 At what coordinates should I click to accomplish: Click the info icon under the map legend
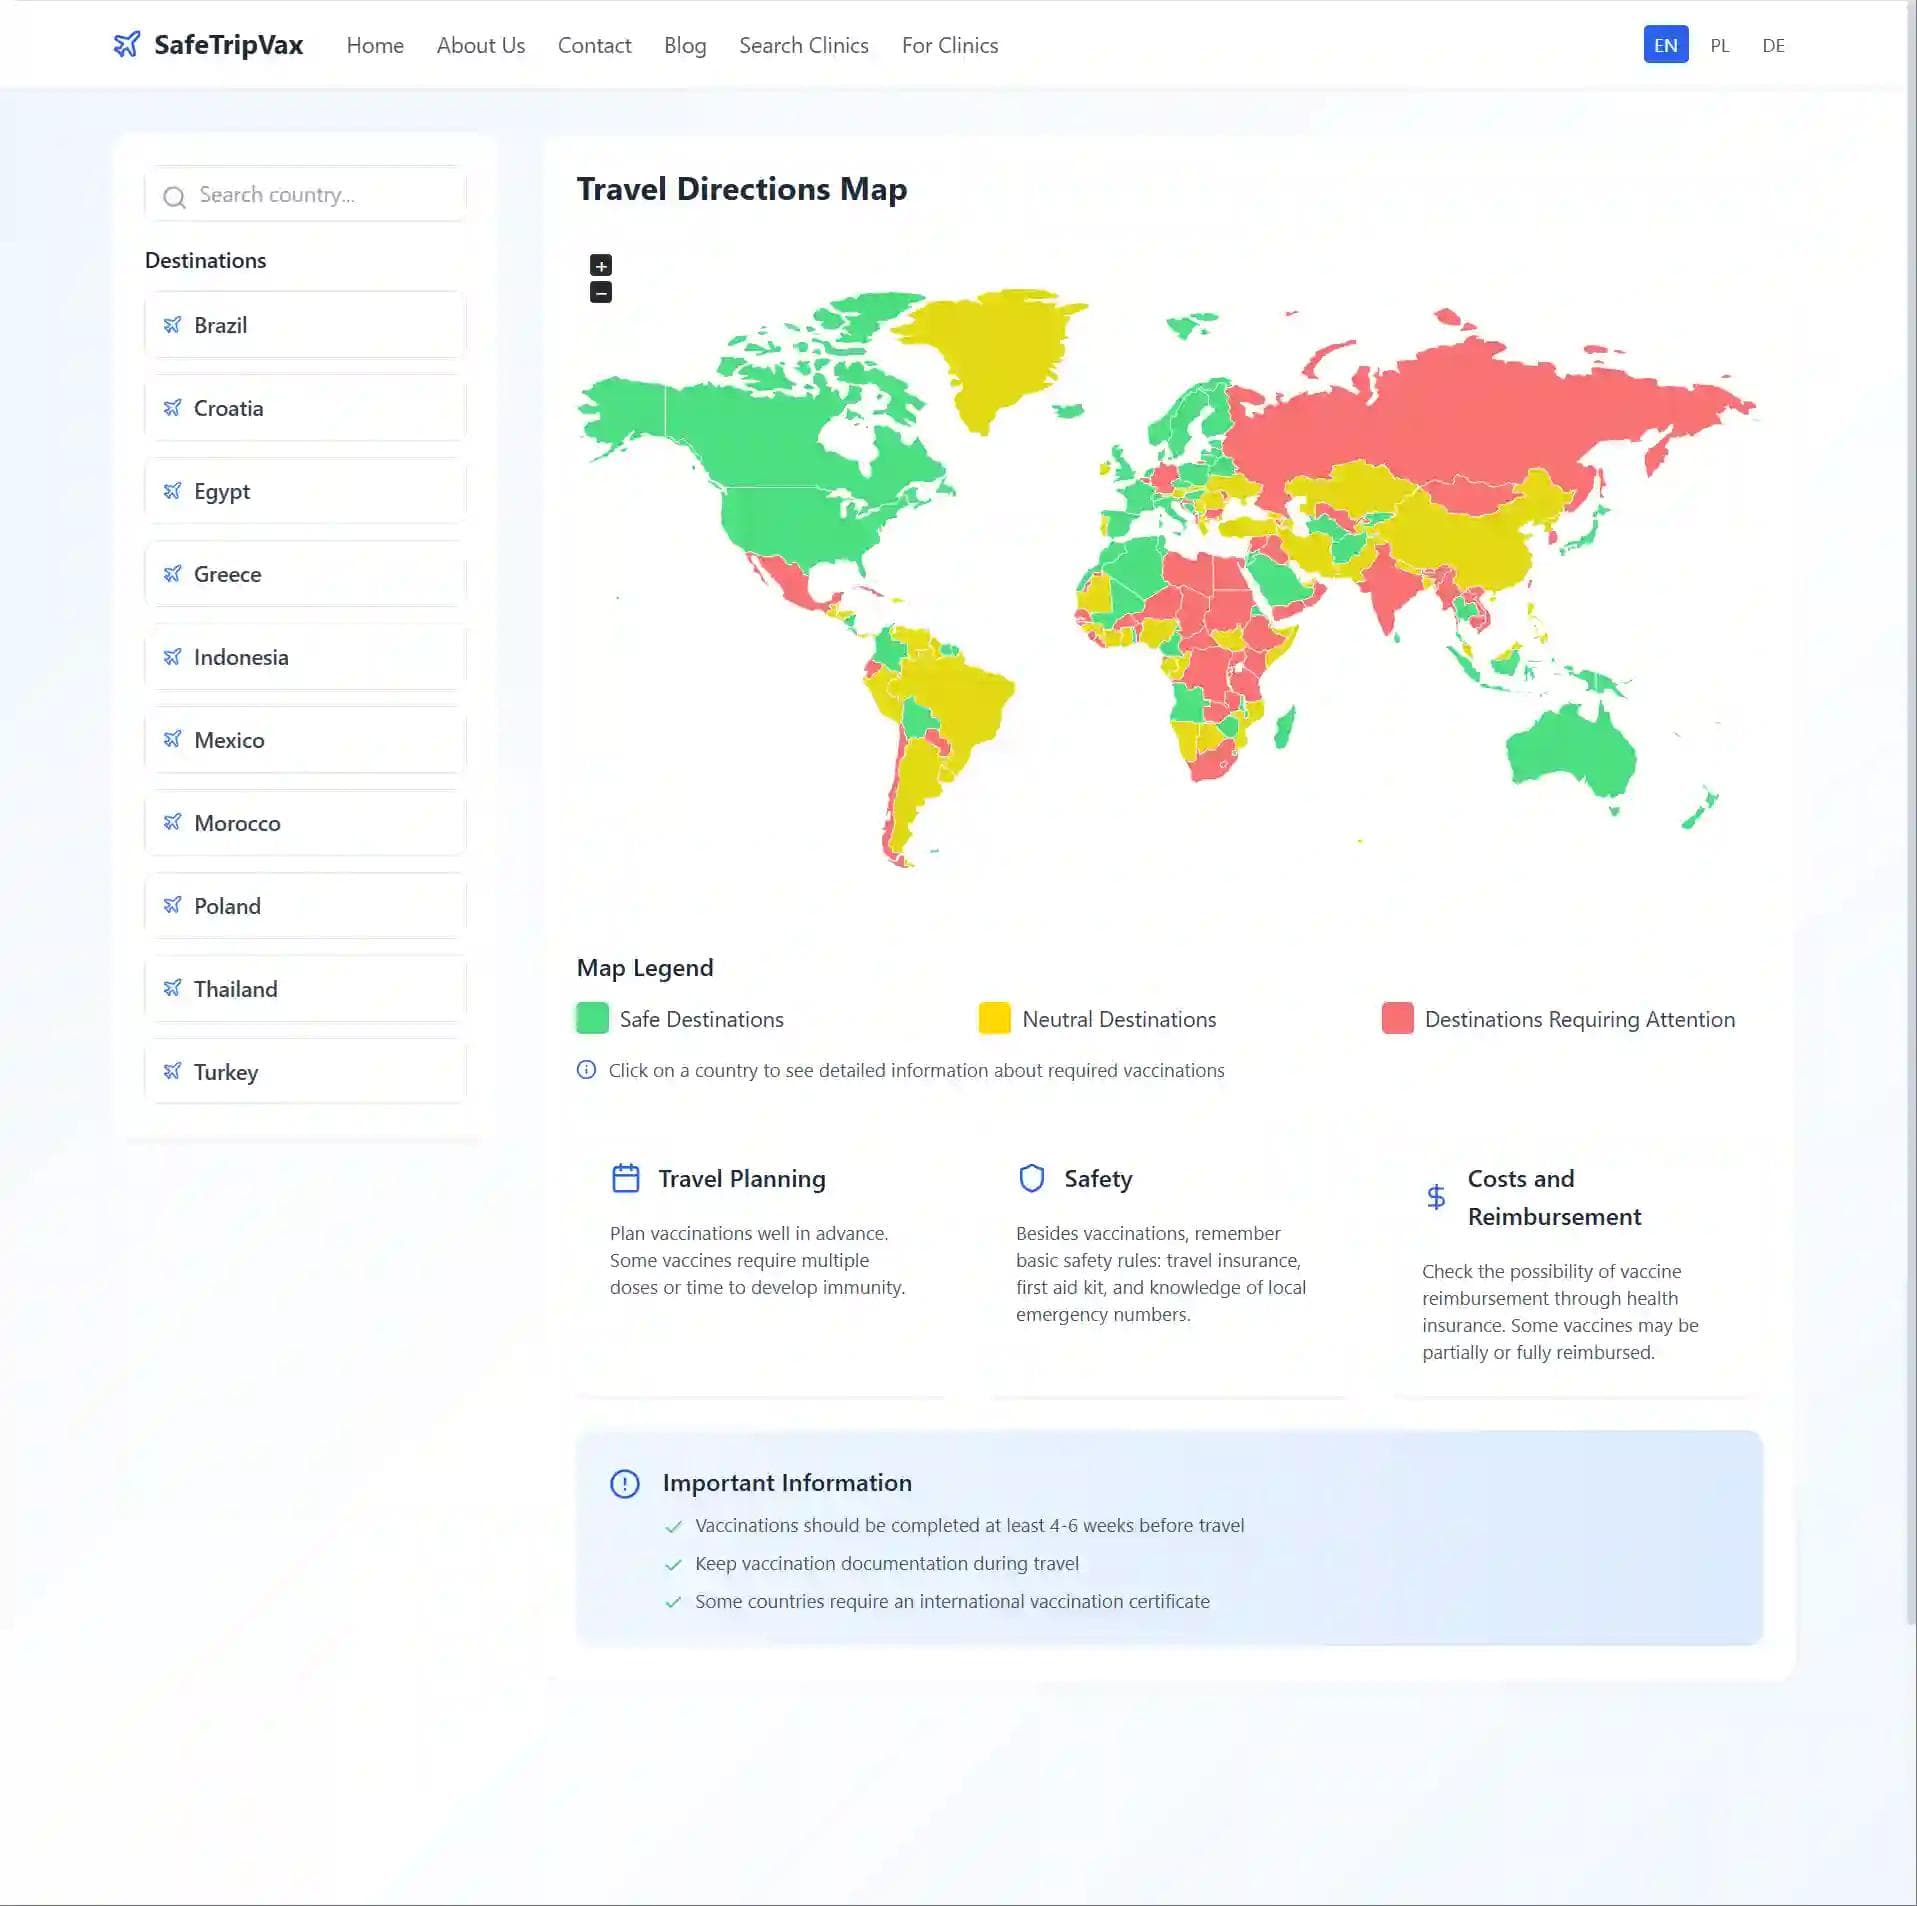click(587, 1070)
